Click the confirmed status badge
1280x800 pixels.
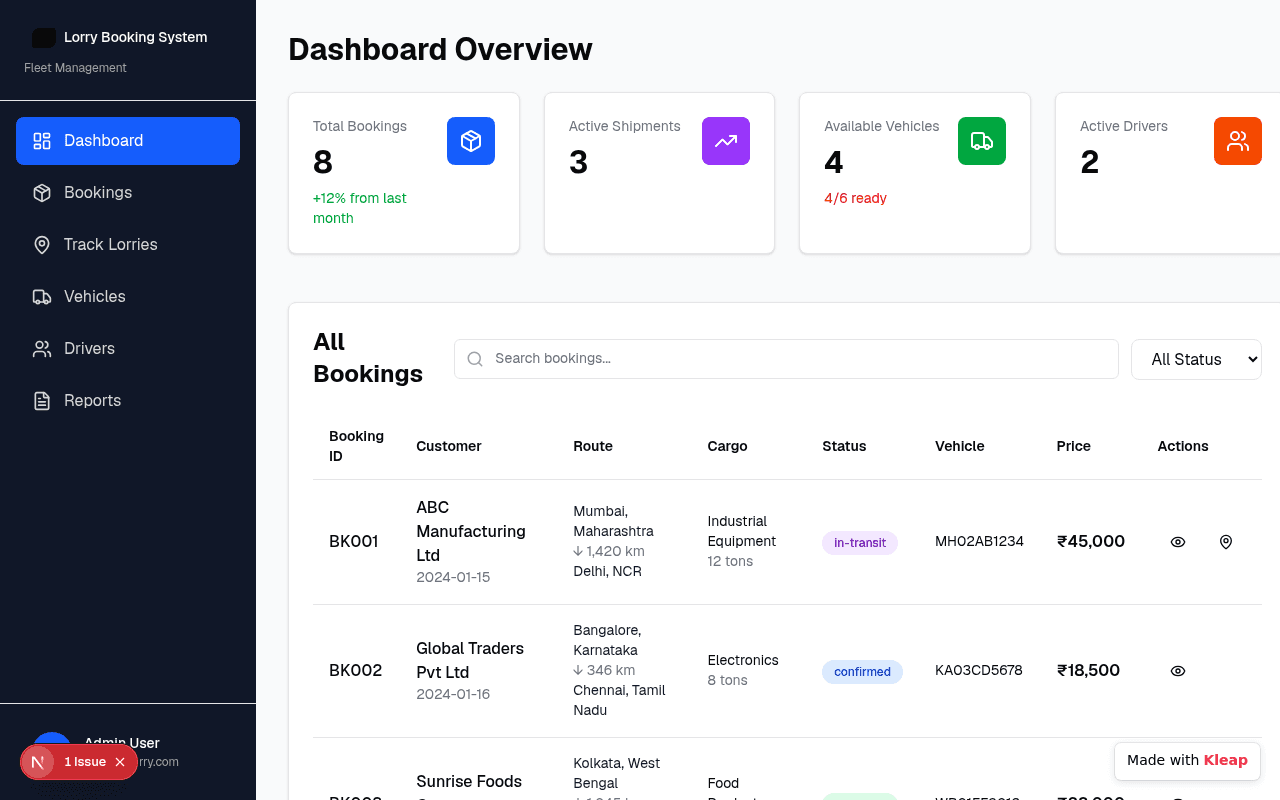862,672
